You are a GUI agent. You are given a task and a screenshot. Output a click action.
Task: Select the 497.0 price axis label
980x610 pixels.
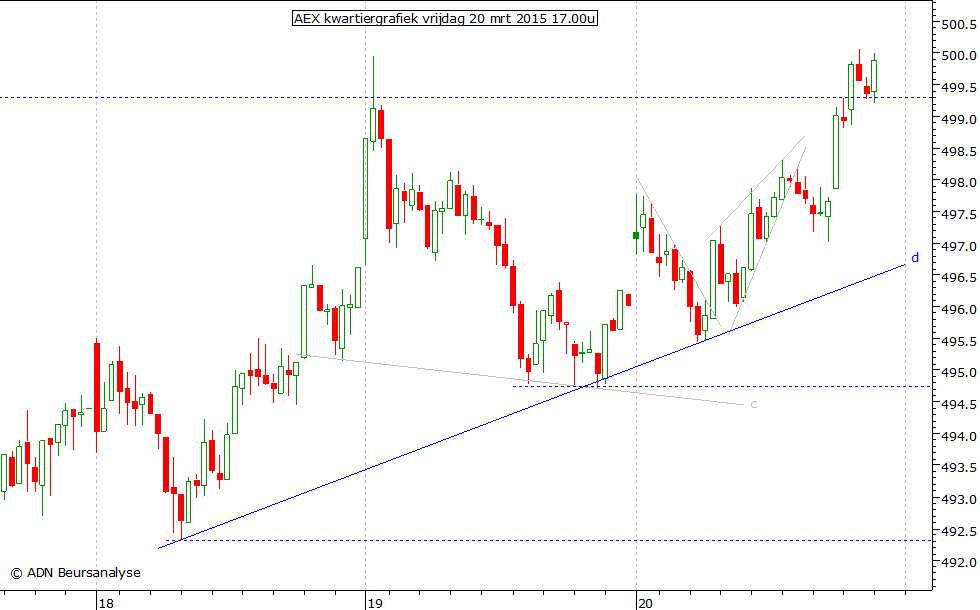coord(959,246)
